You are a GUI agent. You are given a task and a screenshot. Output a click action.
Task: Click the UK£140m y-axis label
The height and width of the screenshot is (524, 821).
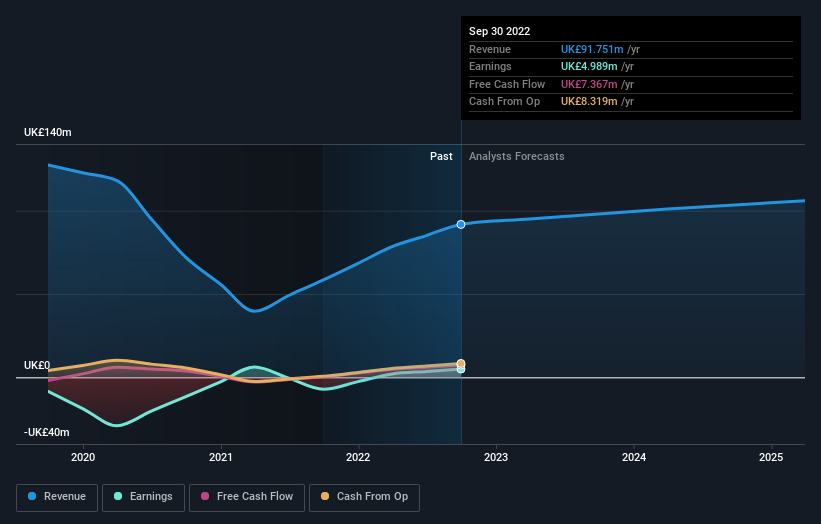point(48,132)
